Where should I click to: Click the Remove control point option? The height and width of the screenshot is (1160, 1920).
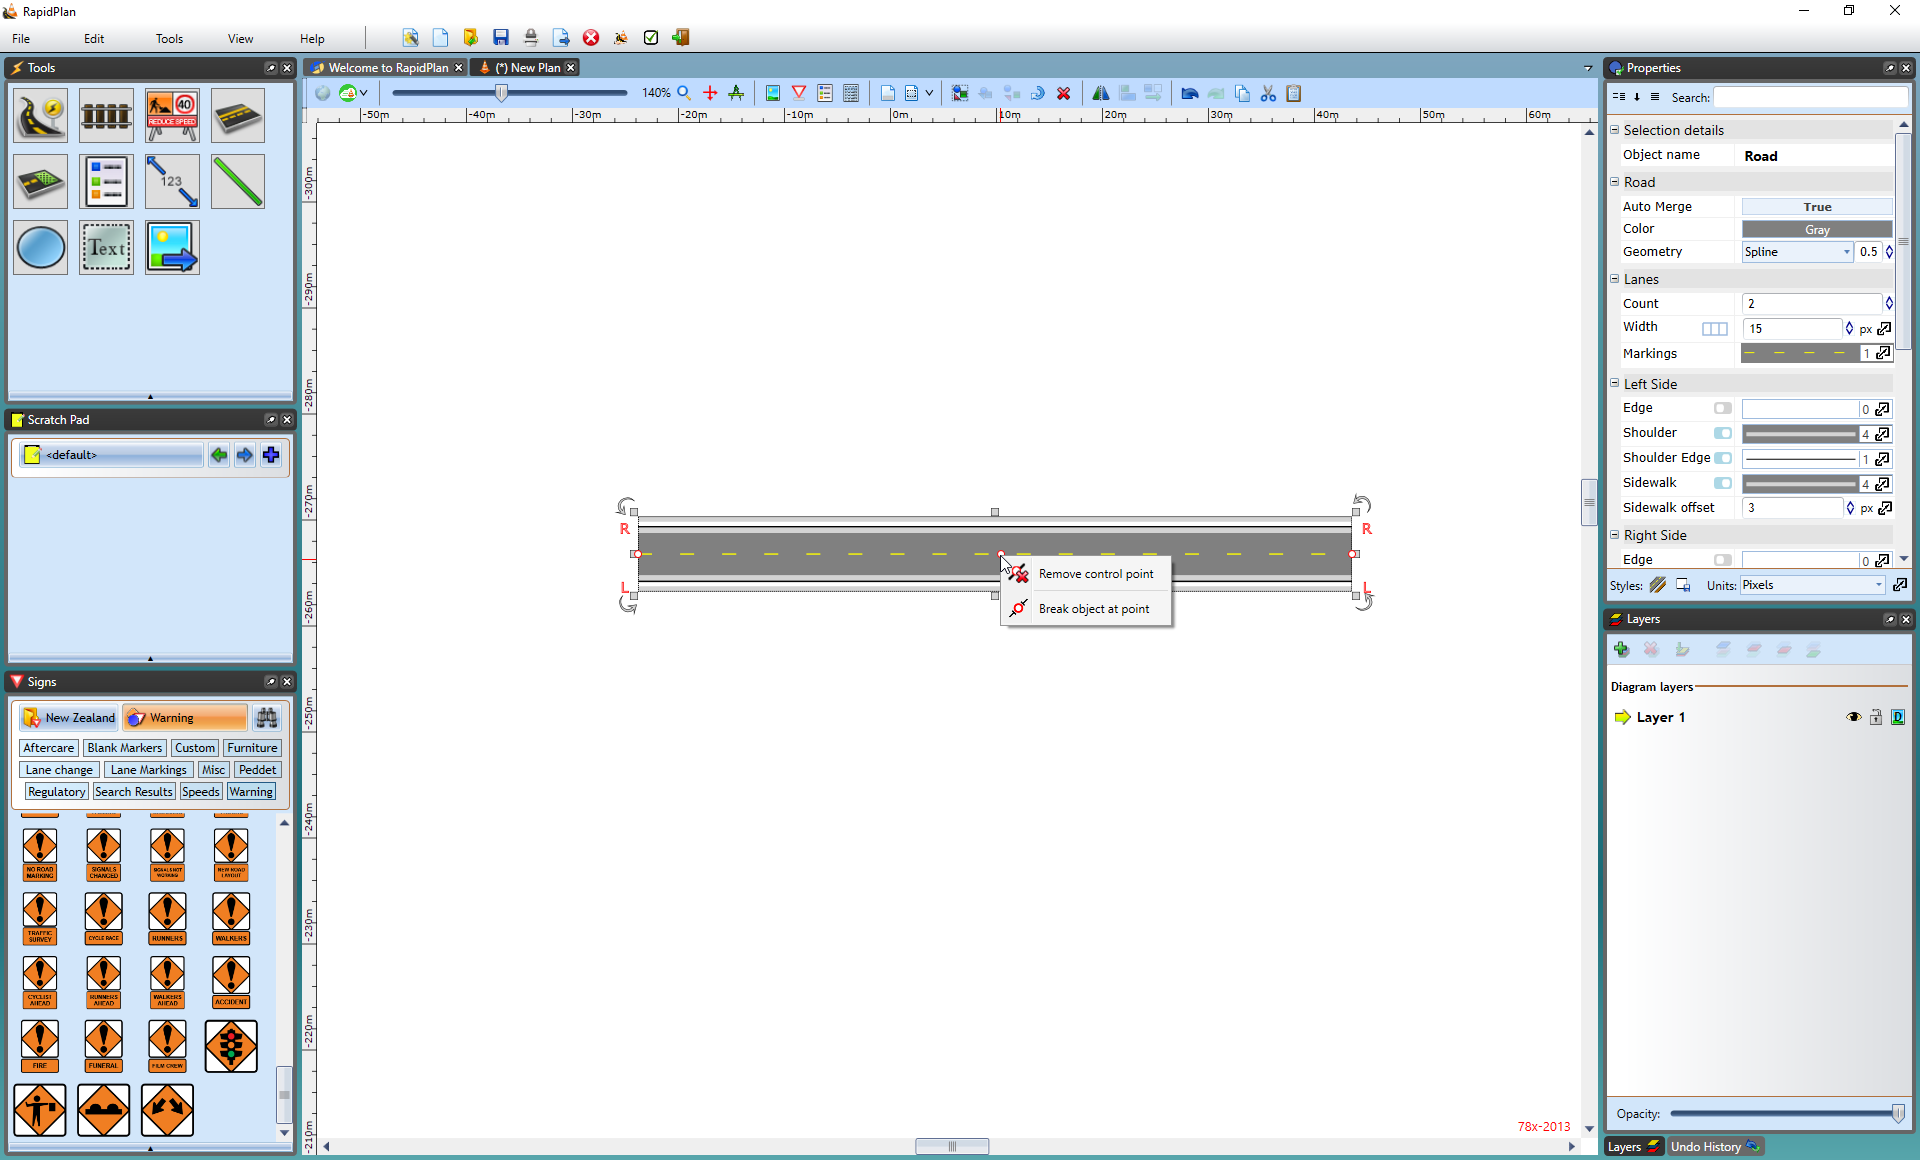tap(1096, 573)
